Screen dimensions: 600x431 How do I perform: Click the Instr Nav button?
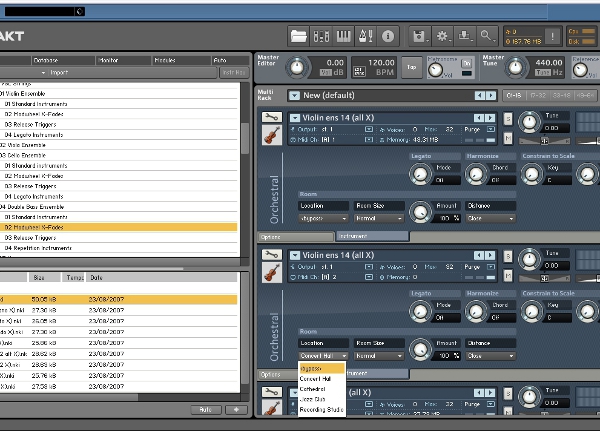pyautogui.click(x=234, y=72)
